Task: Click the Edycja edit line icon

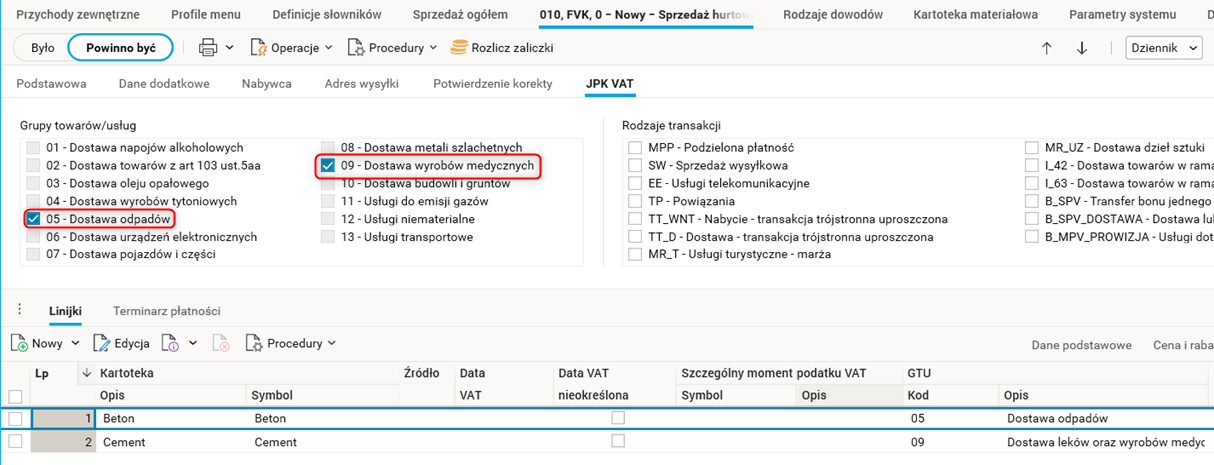Action: click(102, 343)
